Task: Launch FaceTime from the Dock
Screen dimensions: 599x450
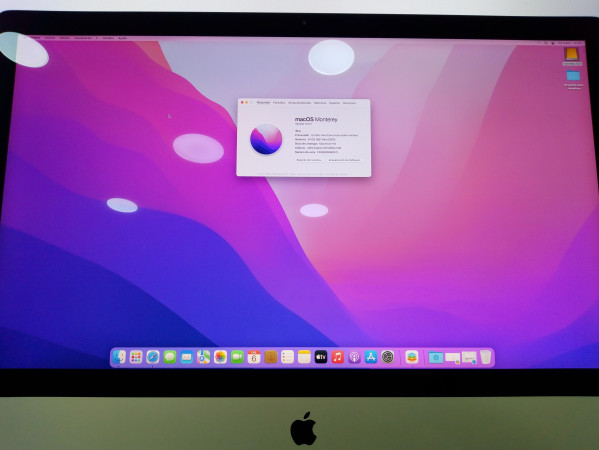Action: click(237, 357)
